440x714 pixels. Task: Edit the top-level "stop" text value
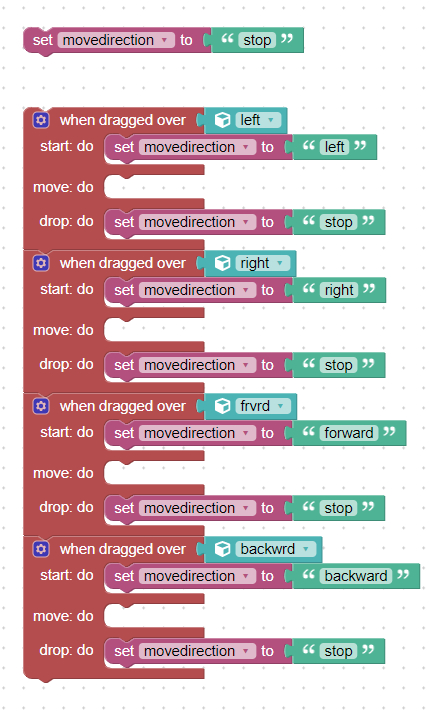click(257, 40)
